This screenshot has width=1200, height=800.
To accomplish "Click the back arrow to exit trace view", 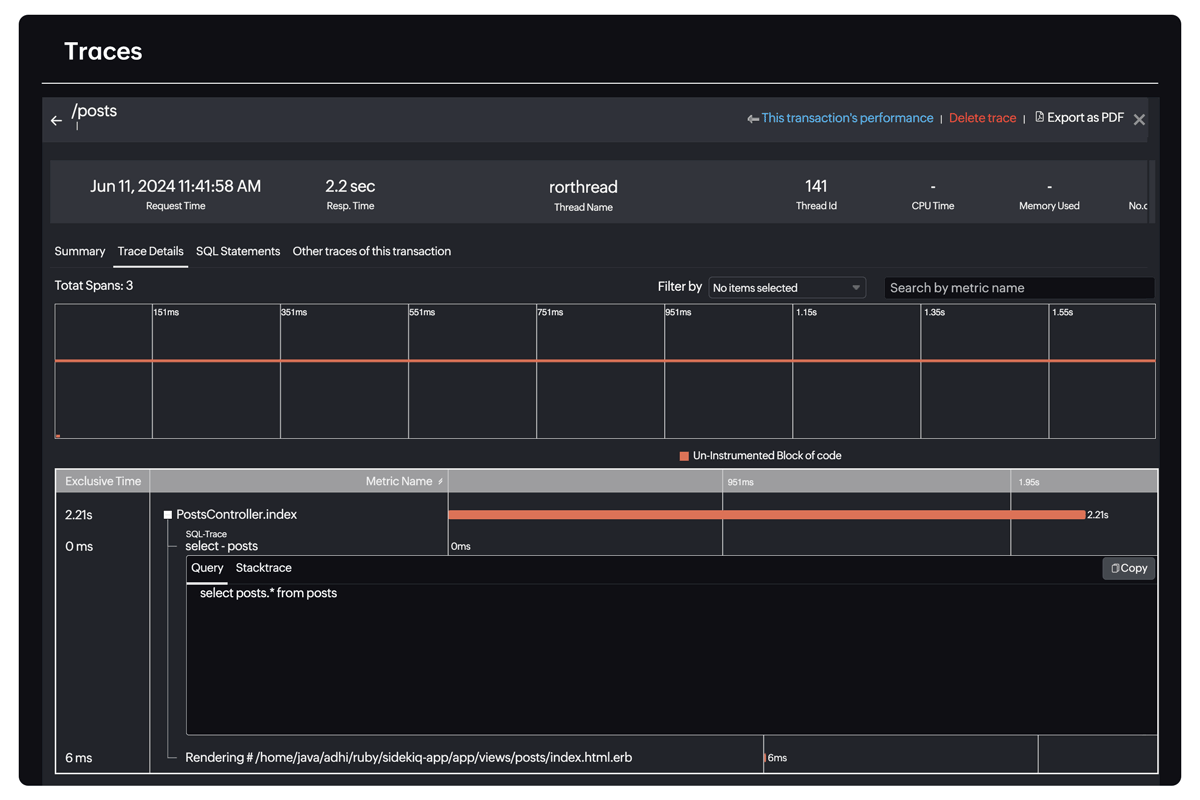I will 56,118.
